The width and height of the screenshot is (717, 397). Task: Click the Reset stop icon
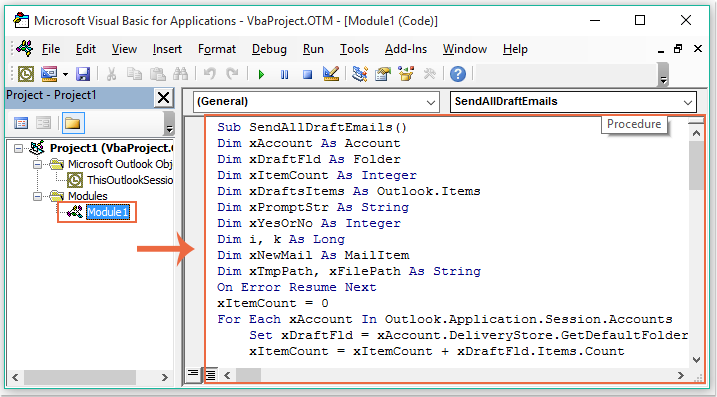pos(307,74)
